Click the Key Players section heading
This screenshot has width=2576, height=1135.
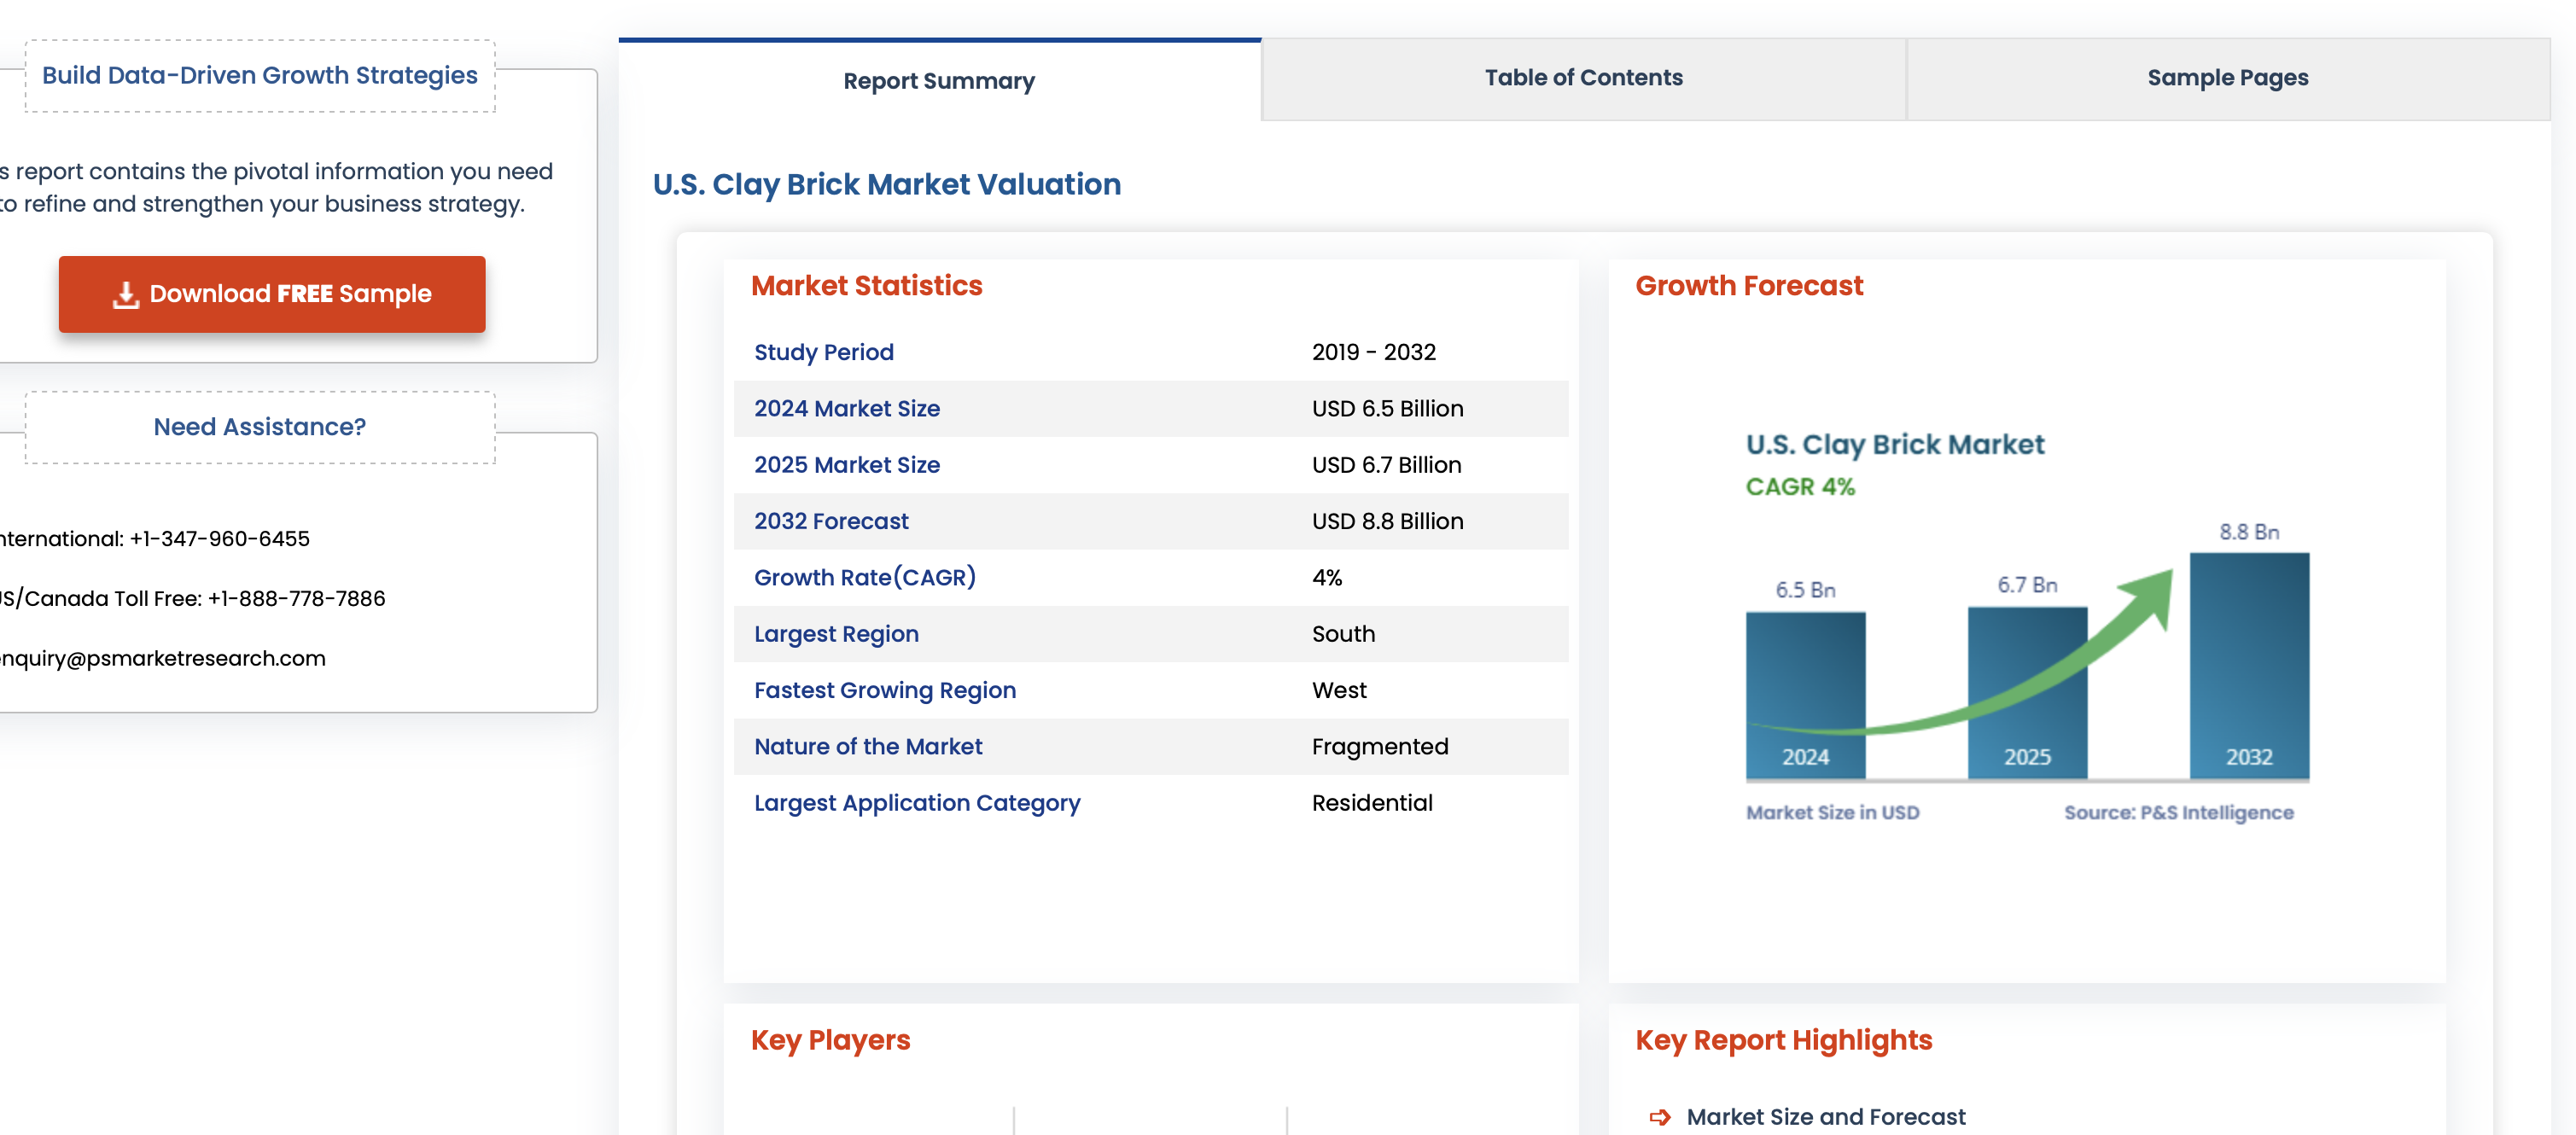(830, 1040)
